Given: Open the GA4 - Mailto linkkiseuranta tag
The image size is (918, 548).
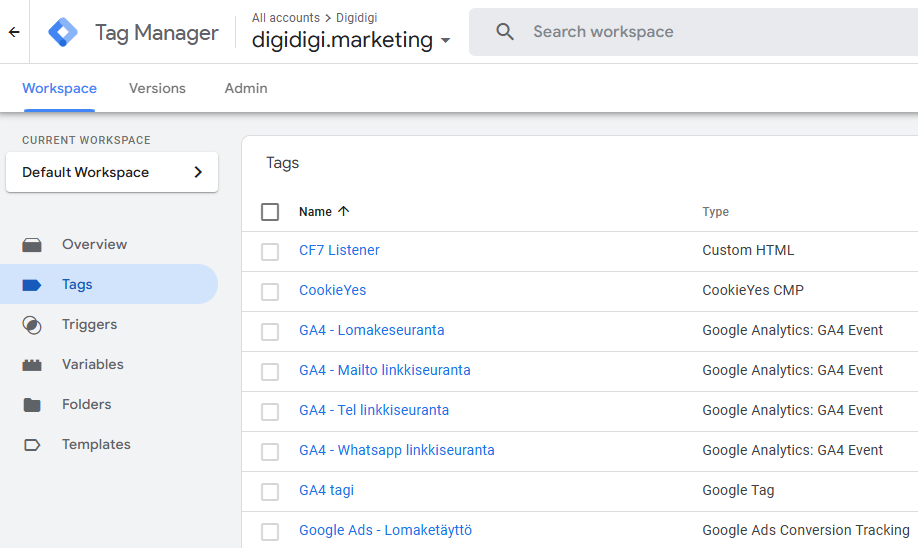Looking at the screenshot, I should [385, 371].
